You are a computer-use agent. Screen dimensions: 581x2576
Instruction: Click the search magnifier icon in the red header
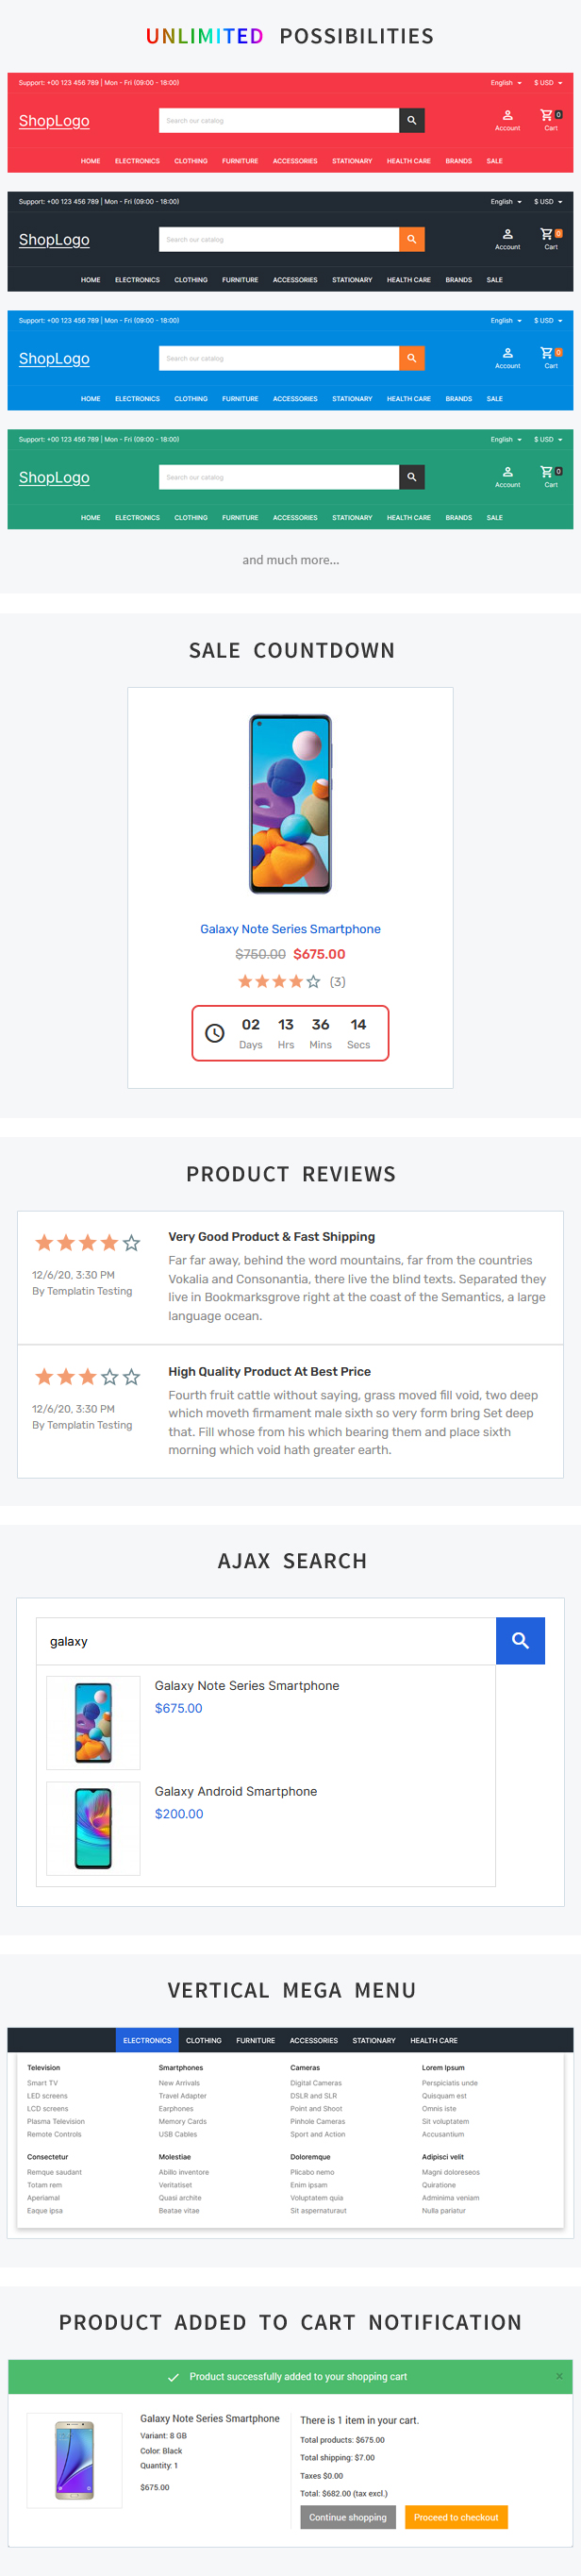[x=411, y=120]
